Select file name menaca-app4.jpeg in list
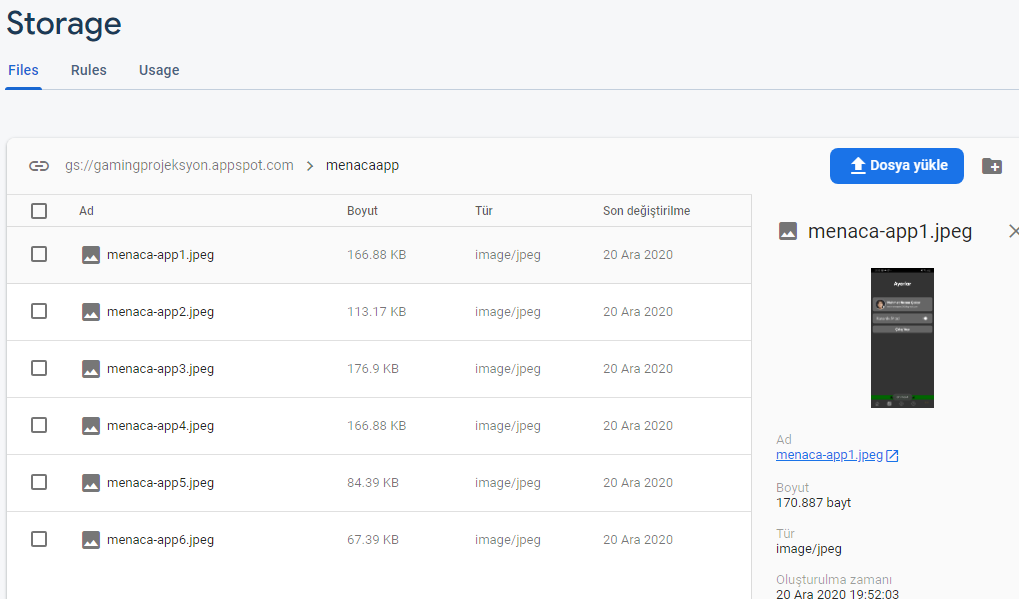This screenshot has height=599, width=1019. (x=161, y=426)
